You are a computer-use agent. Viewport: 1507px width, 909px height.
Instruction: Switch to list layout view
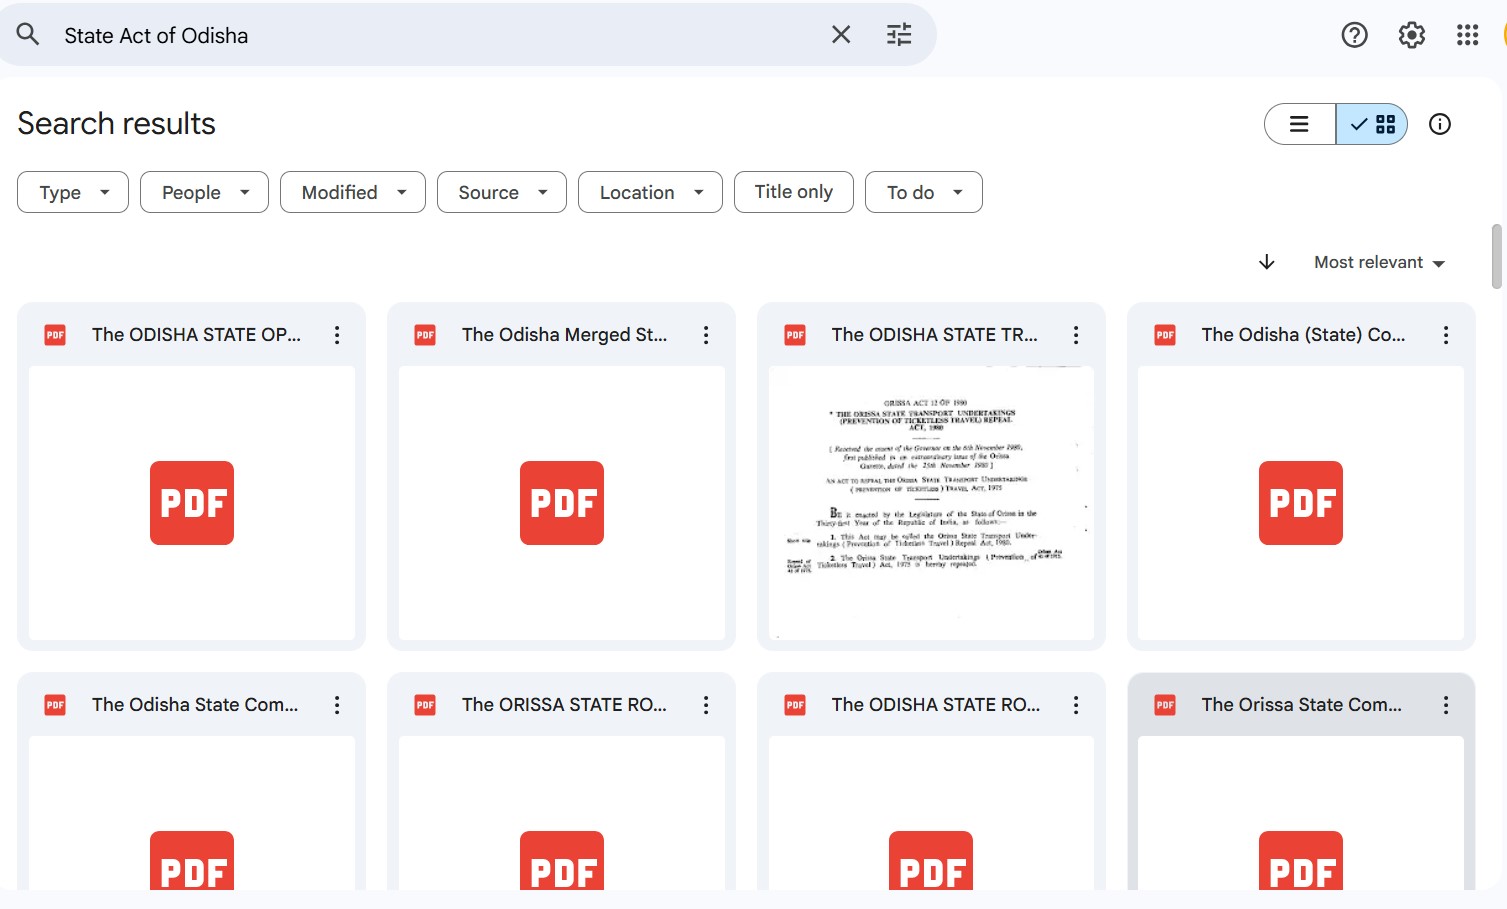click(x=1300, y=124)
